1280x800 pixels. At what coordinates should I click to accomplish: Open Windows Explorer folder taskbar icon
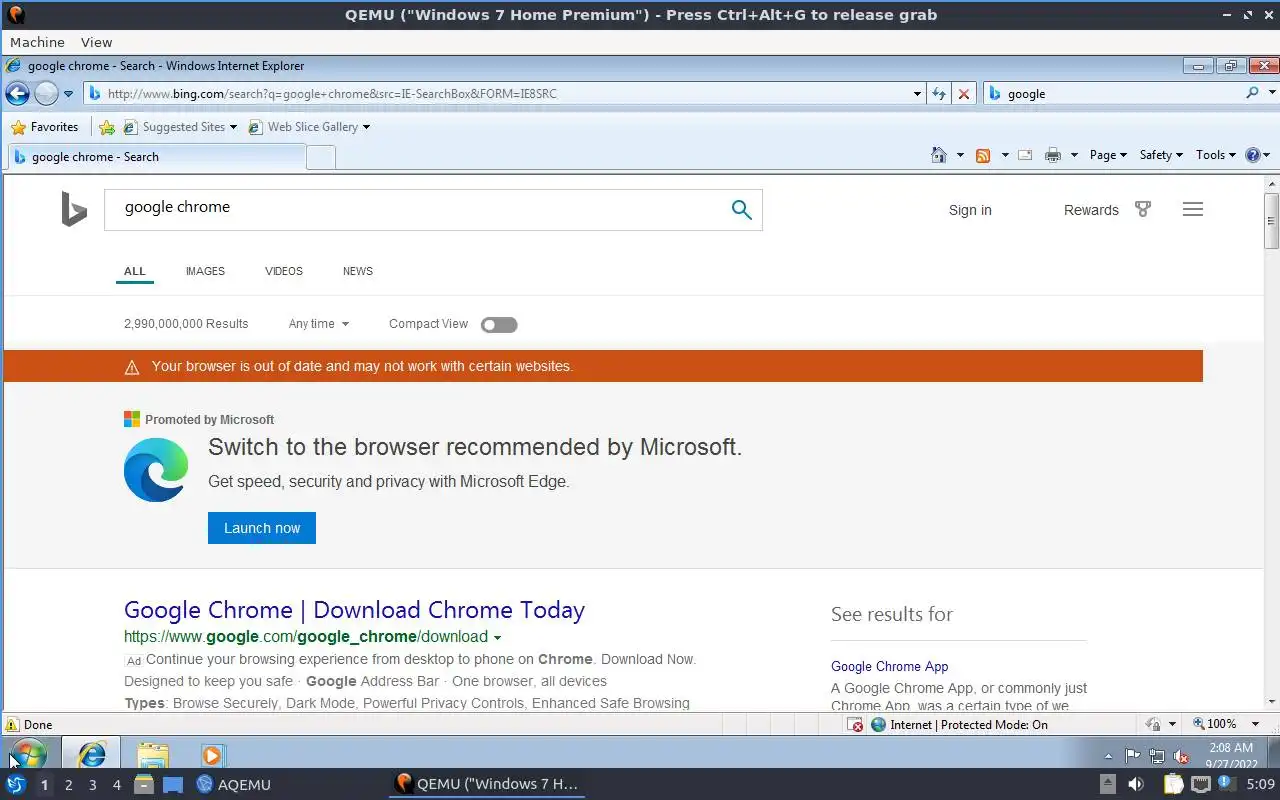click(153, 753)
